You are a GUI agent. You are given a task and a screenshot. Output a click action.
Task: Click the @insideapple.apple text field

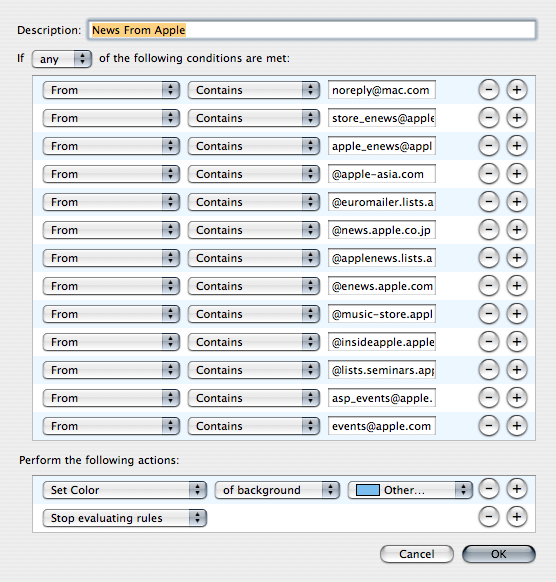(382, 342)
